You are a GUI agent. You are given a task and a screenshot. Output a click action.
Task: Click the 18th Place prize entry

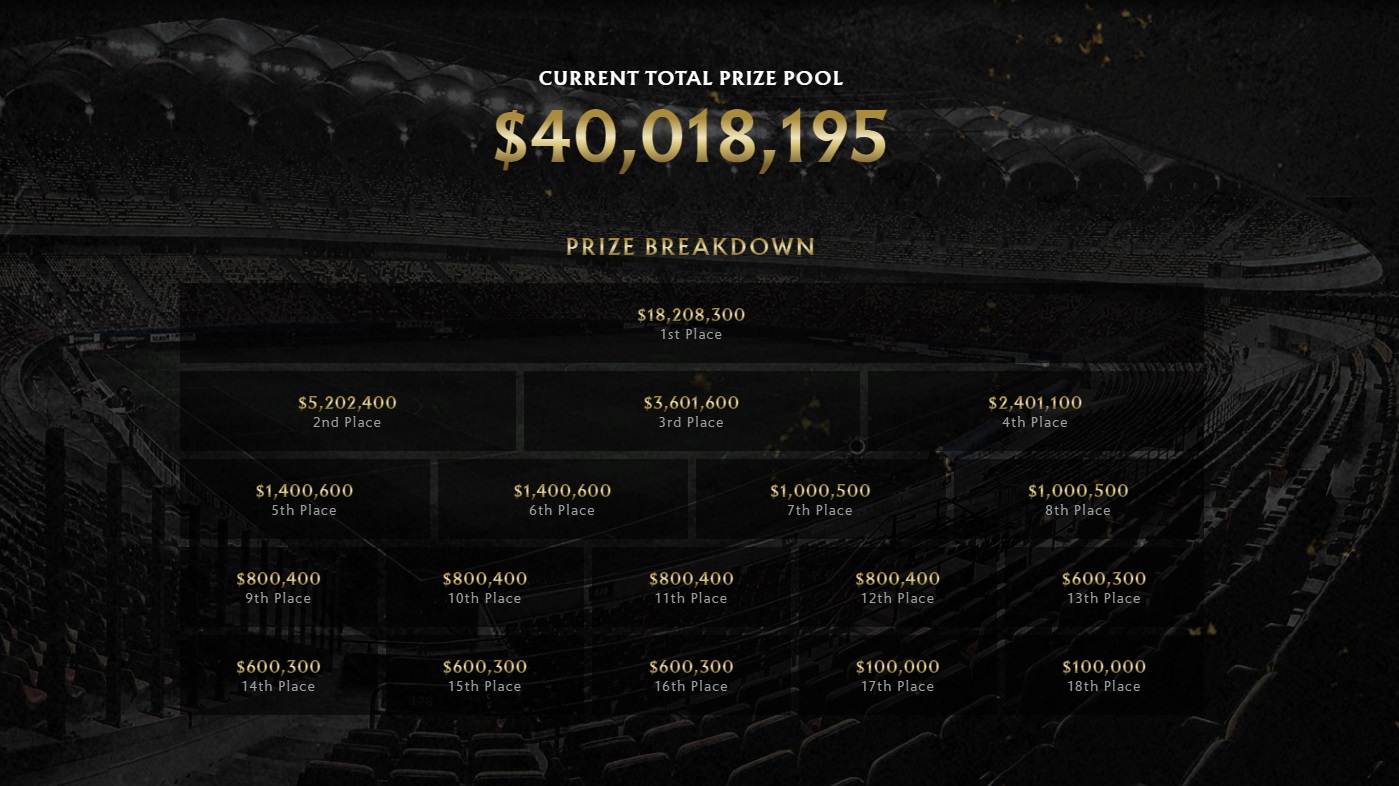[1104, 675]
